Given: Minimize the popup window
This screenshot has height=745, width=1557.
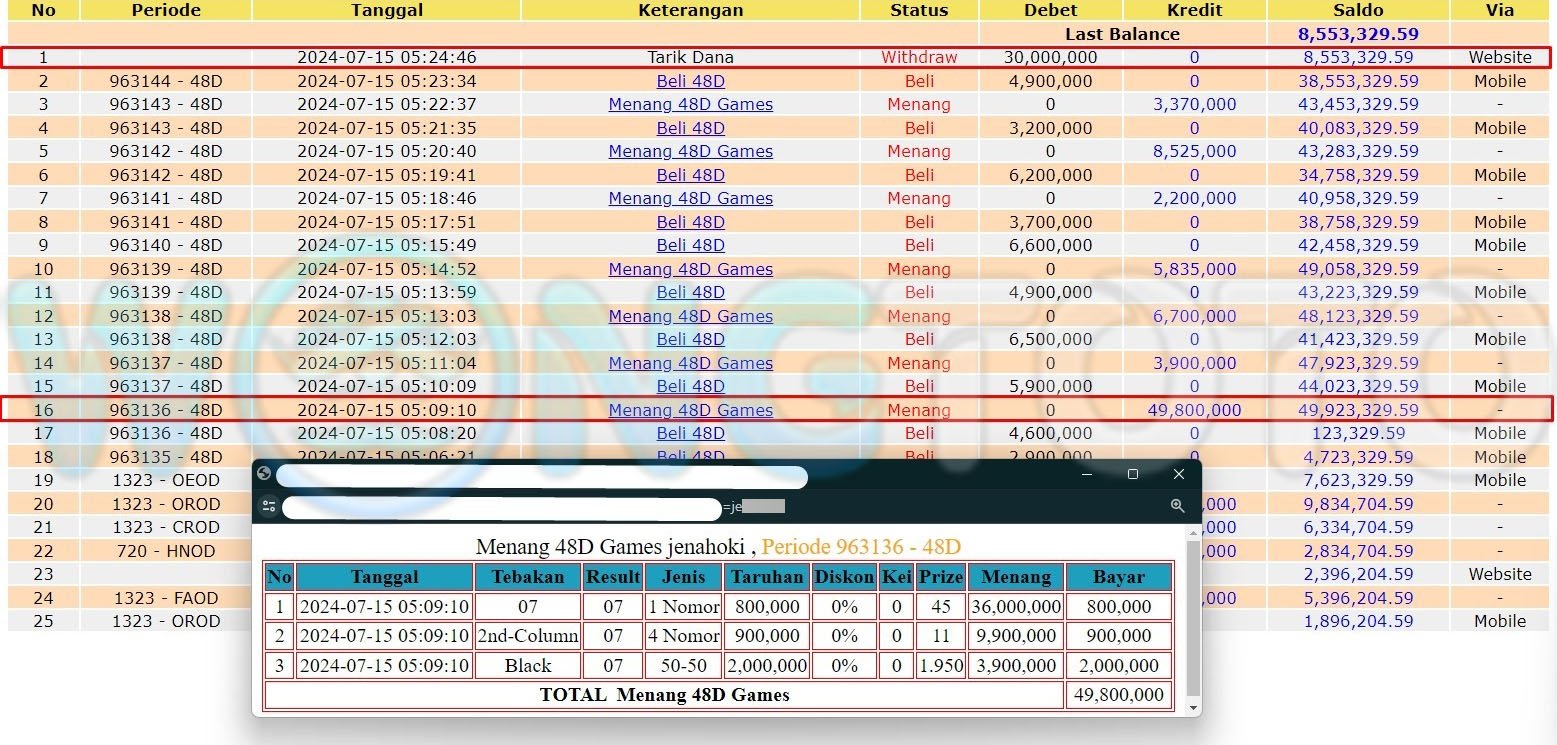Looking at the screenshot, I should [x=1087, y=474].
